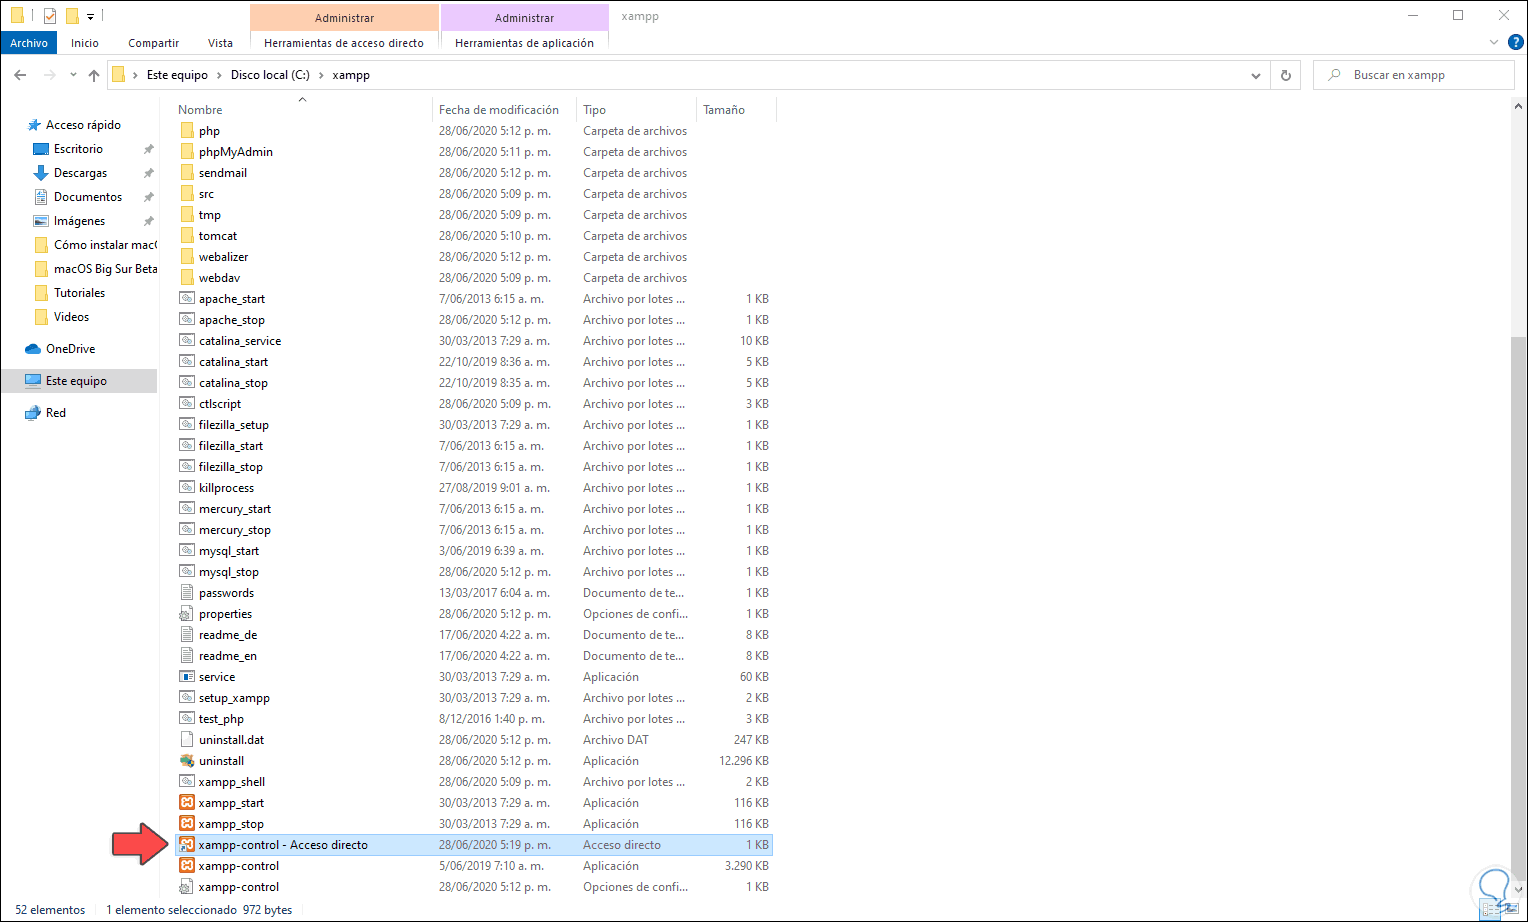The width and height of the screenshot is (1528, 922).
Task: Refresh the xampp folder view
Action: [1286, 75]
